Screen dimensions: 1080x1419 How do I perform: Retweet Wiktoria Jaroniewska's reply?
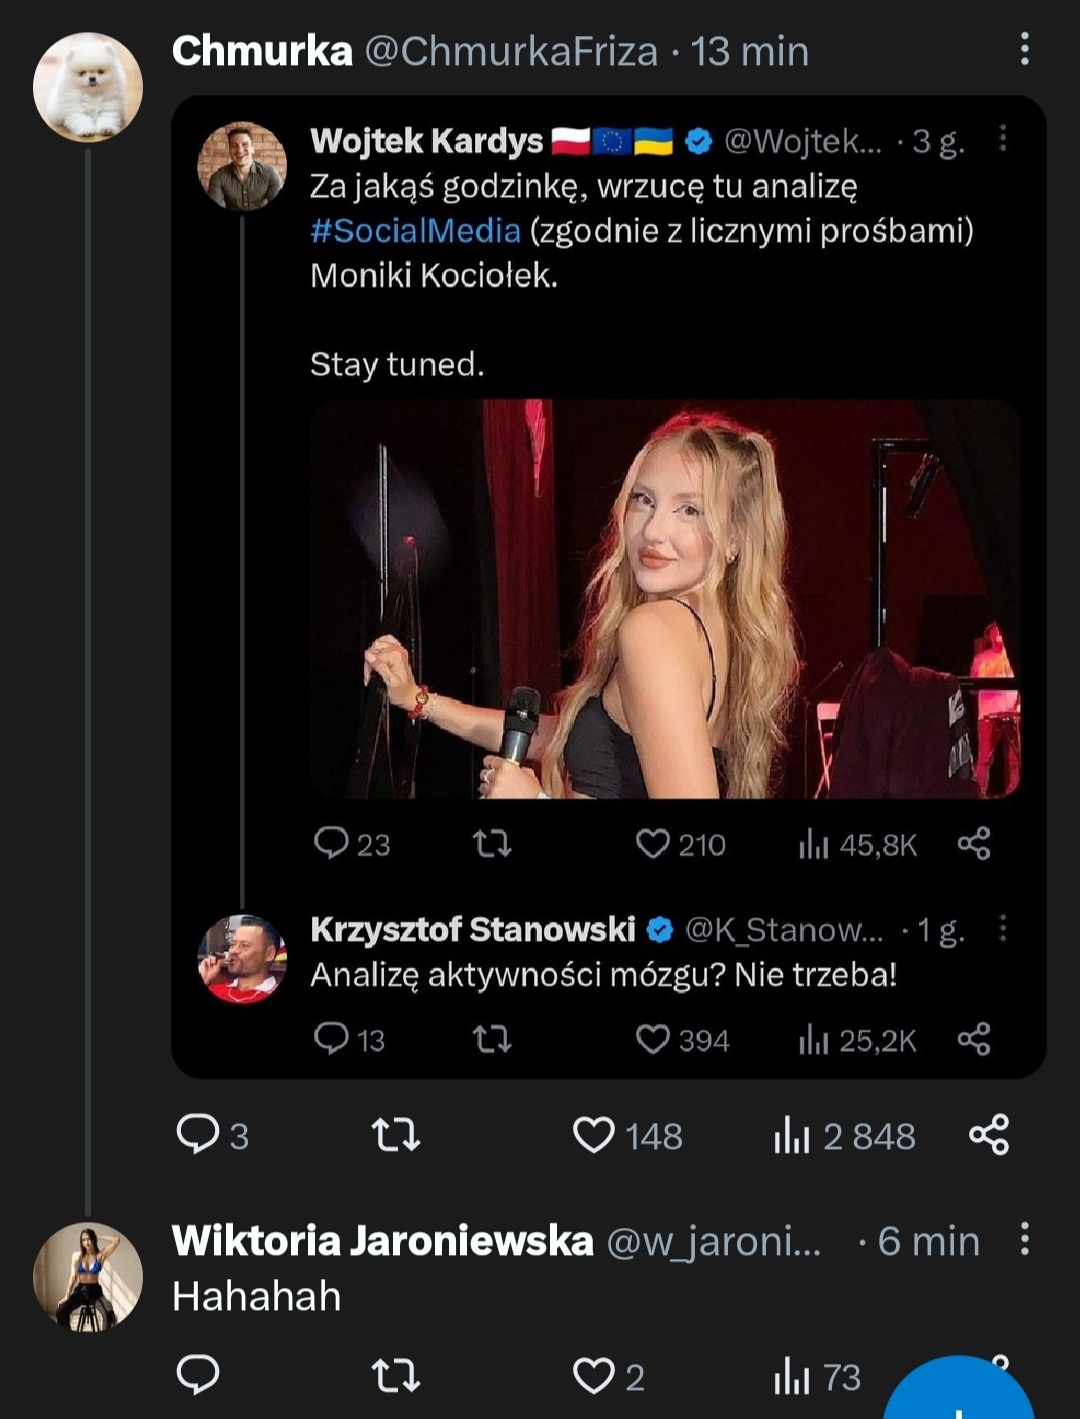click(396, 1376)
